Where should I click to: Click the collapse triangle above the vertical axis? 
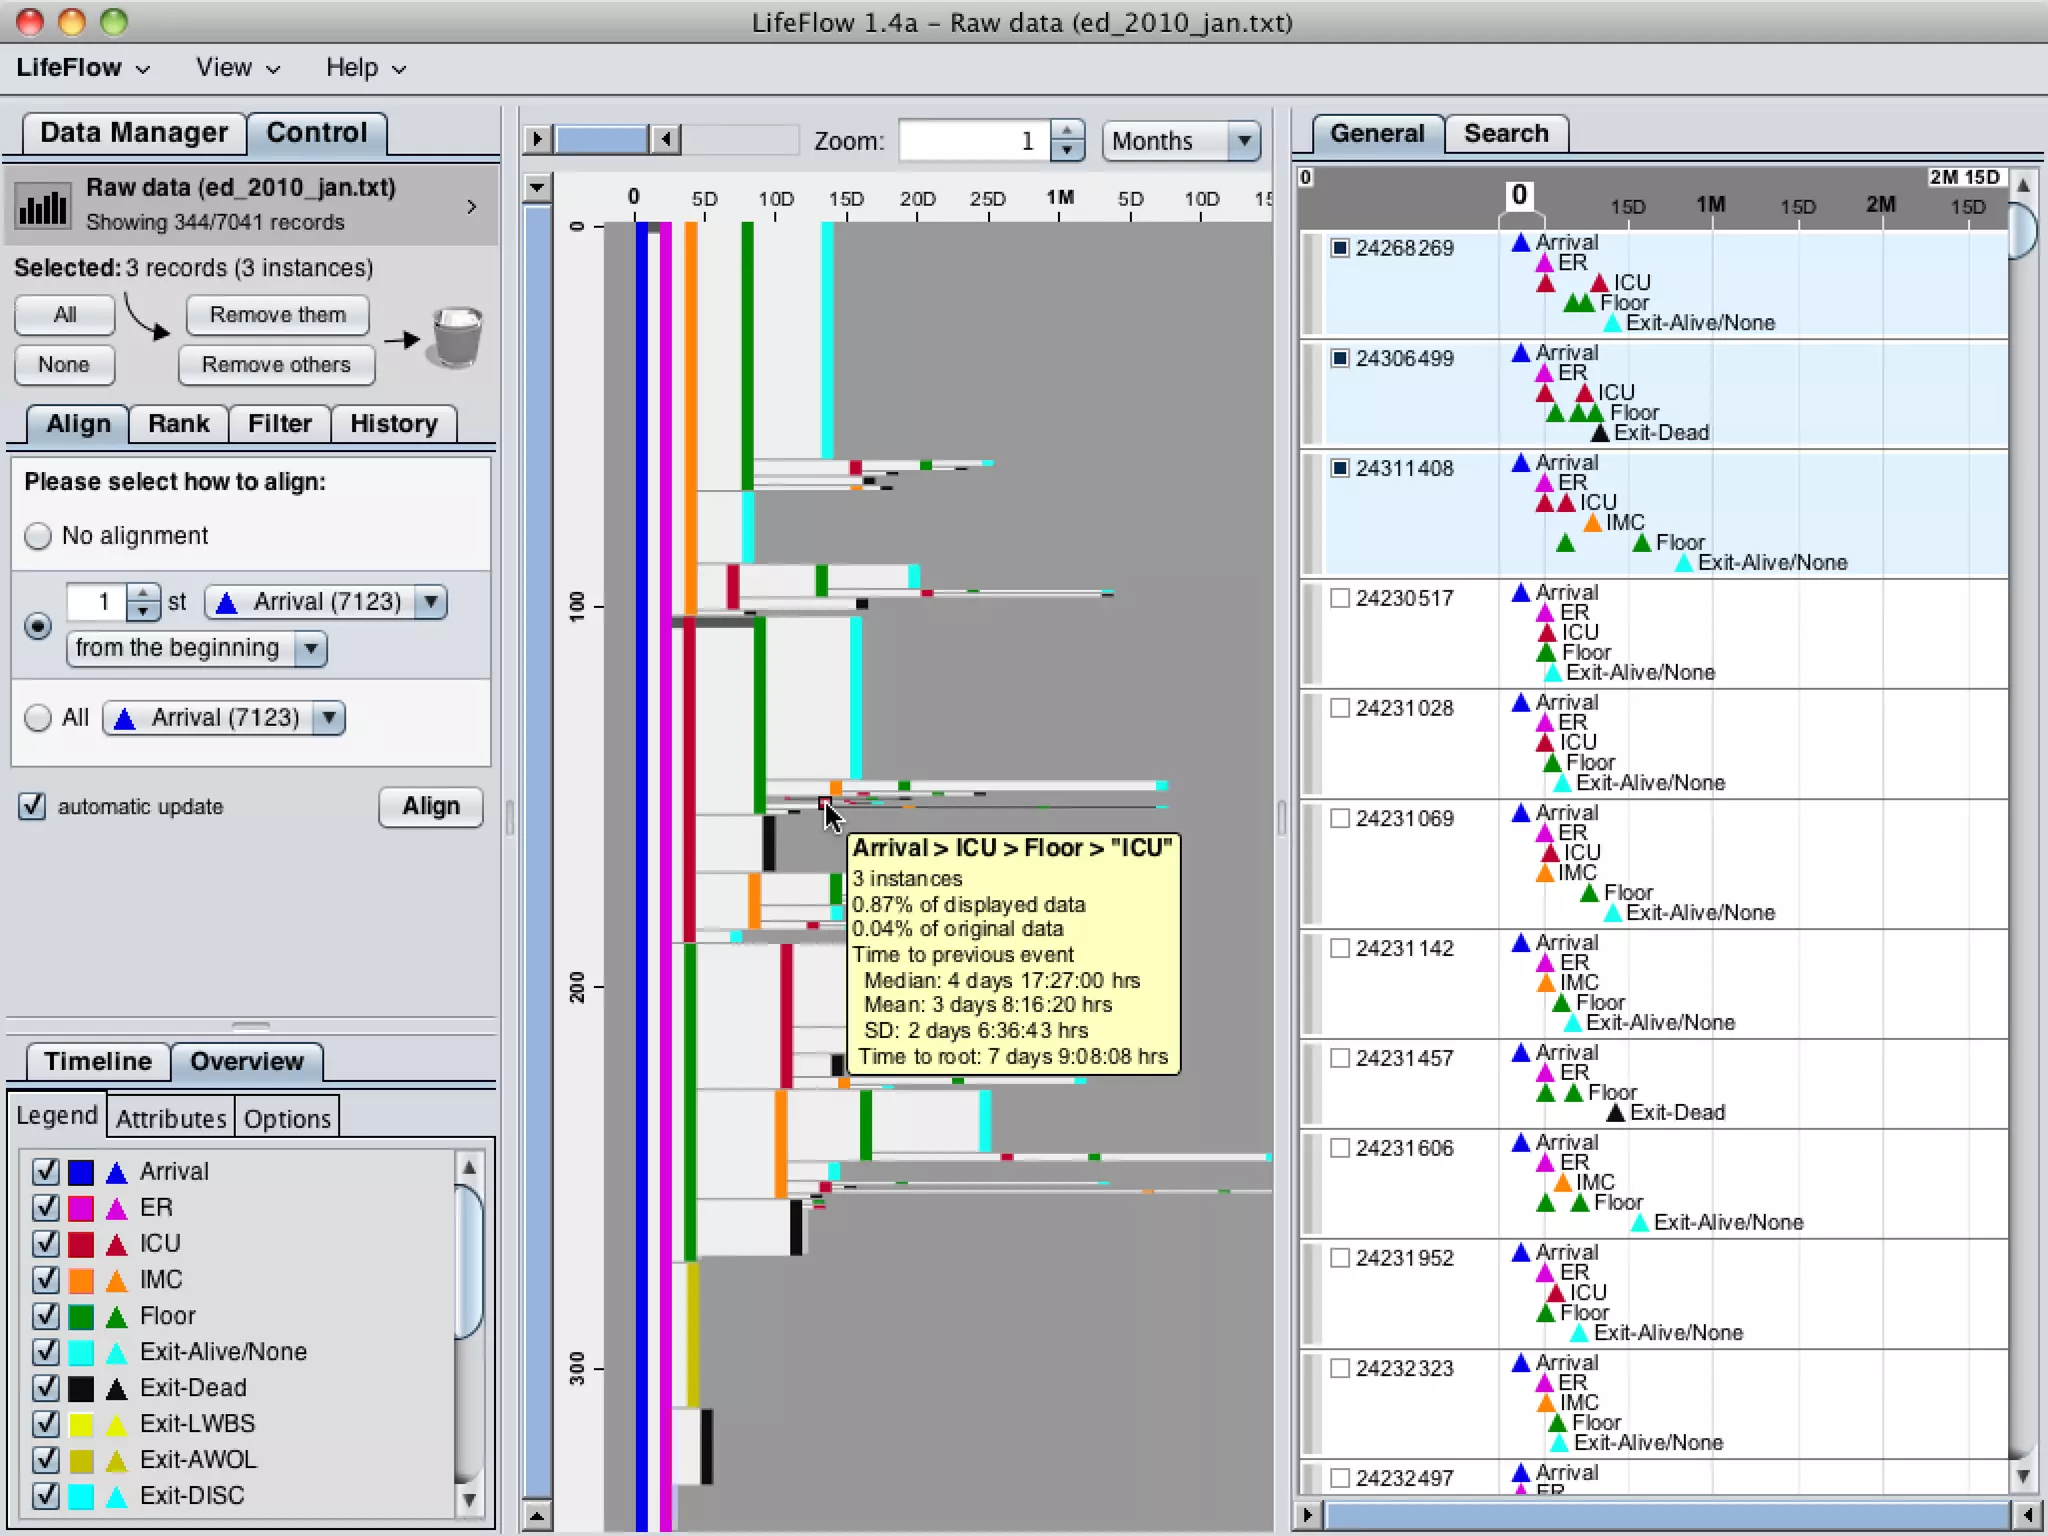[537, 187]
